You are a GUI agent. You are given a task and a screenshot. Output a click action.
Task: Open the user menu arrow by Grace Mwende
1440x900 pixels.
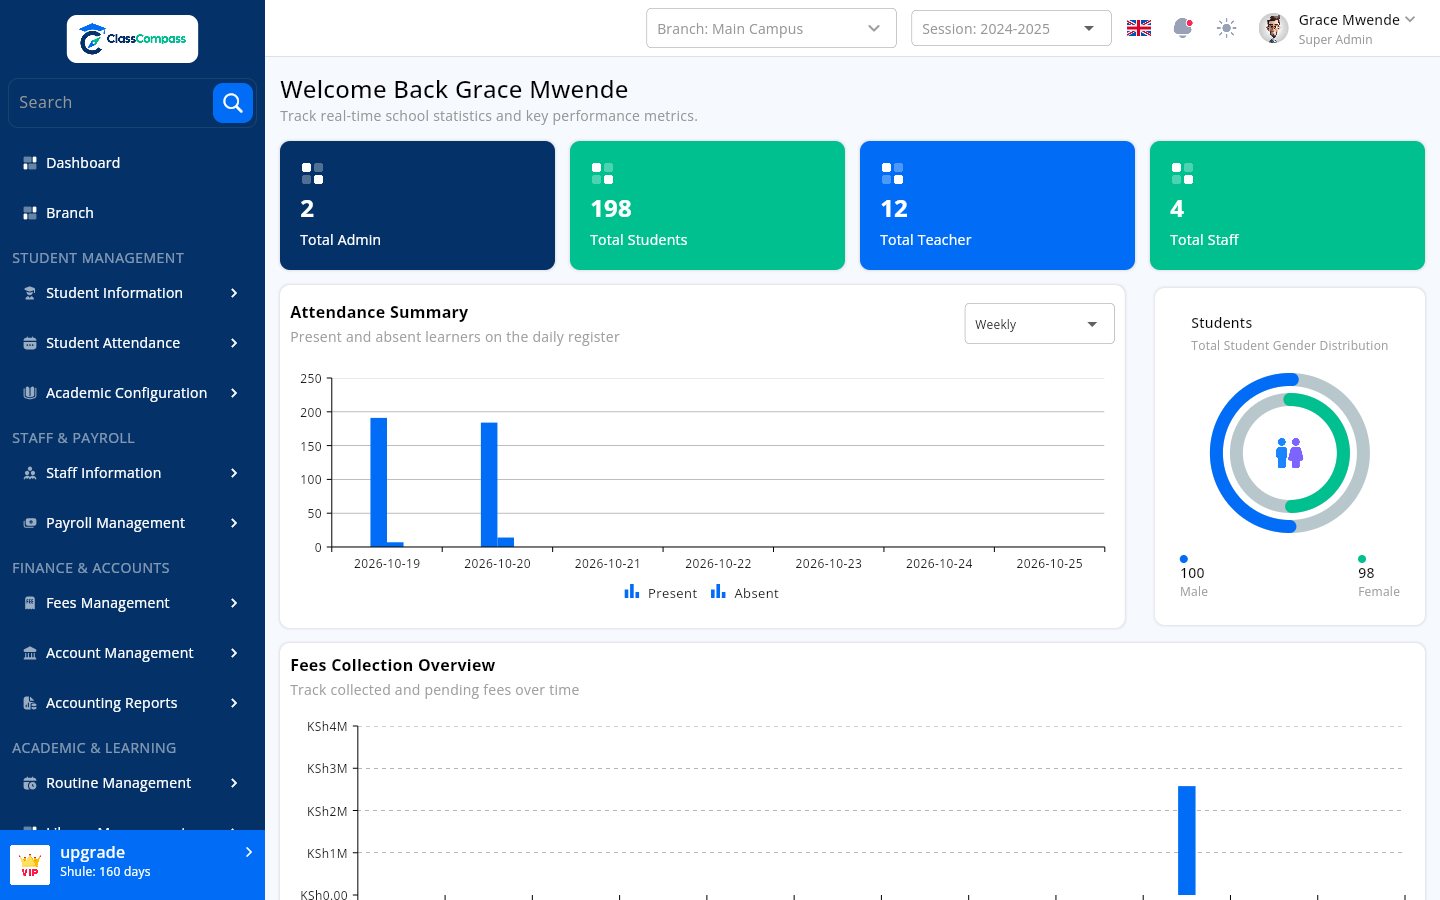pos(1410,19)
